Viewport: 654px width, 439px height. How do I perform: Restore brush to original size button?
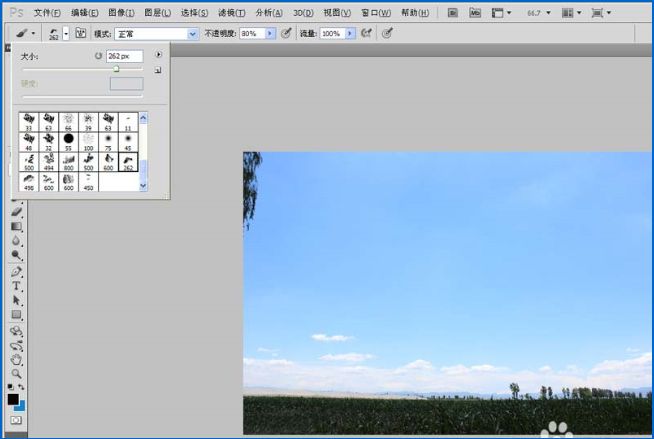(98, 56)
